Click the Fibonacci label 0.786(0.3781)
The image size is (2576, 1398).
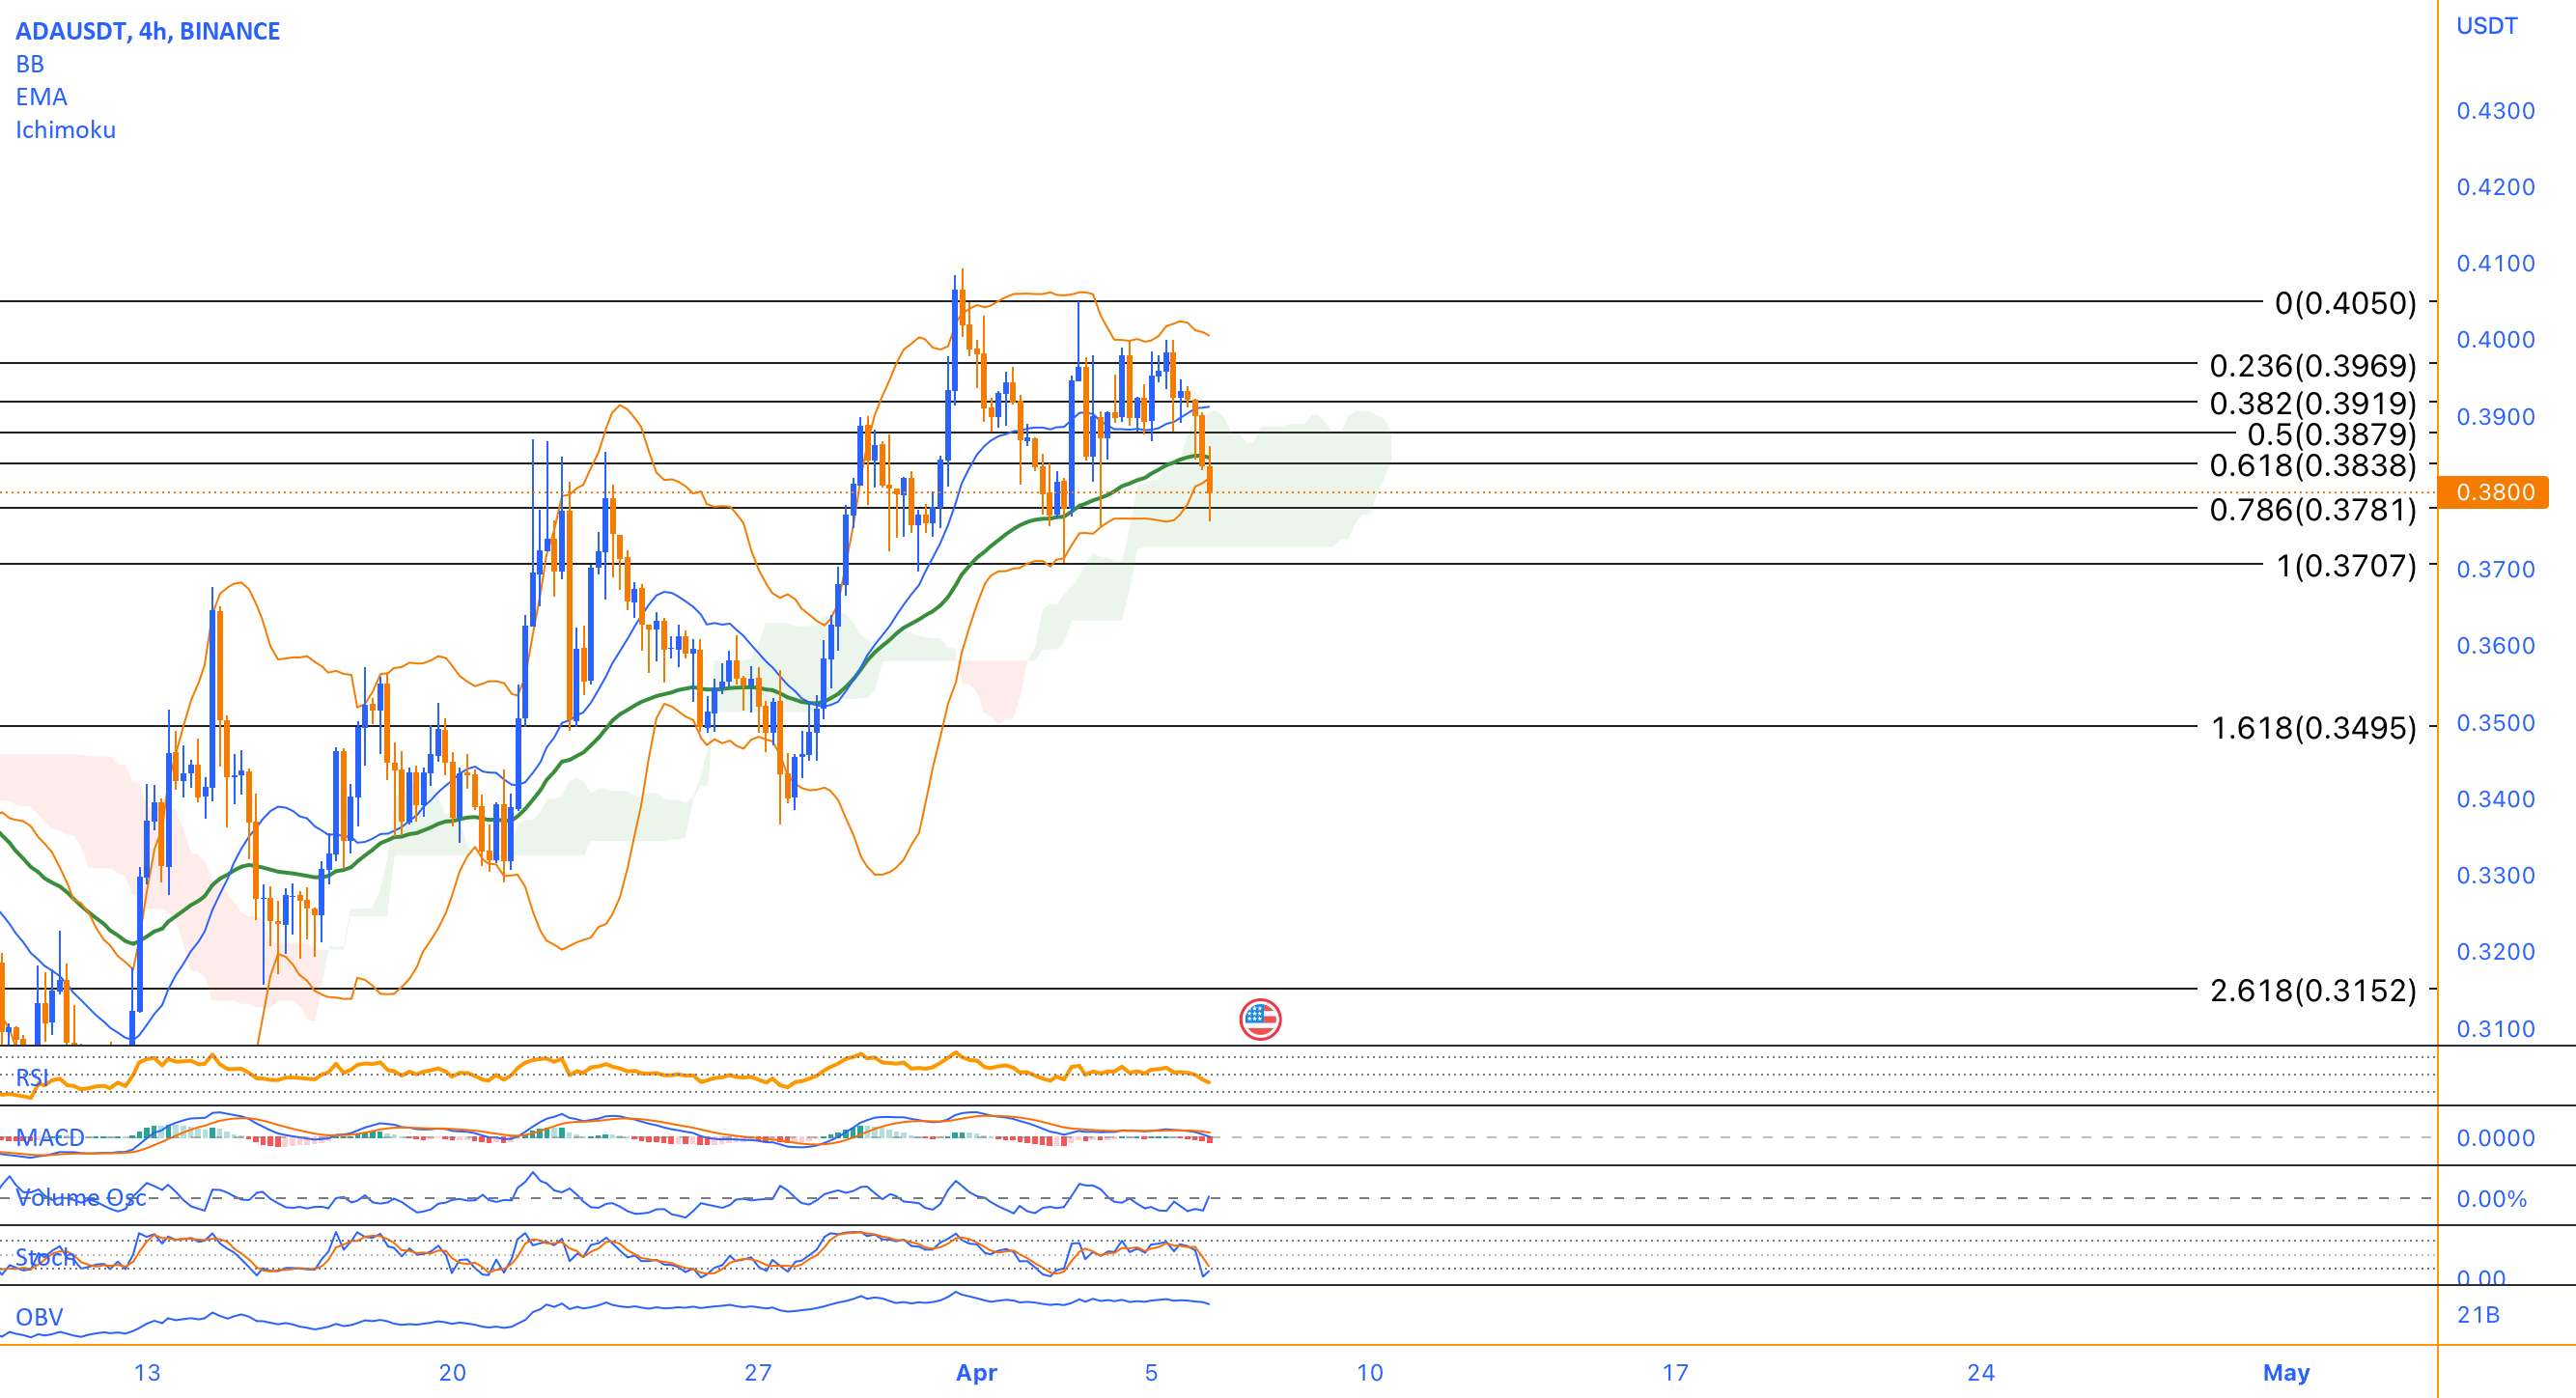tap(2313, 511)
